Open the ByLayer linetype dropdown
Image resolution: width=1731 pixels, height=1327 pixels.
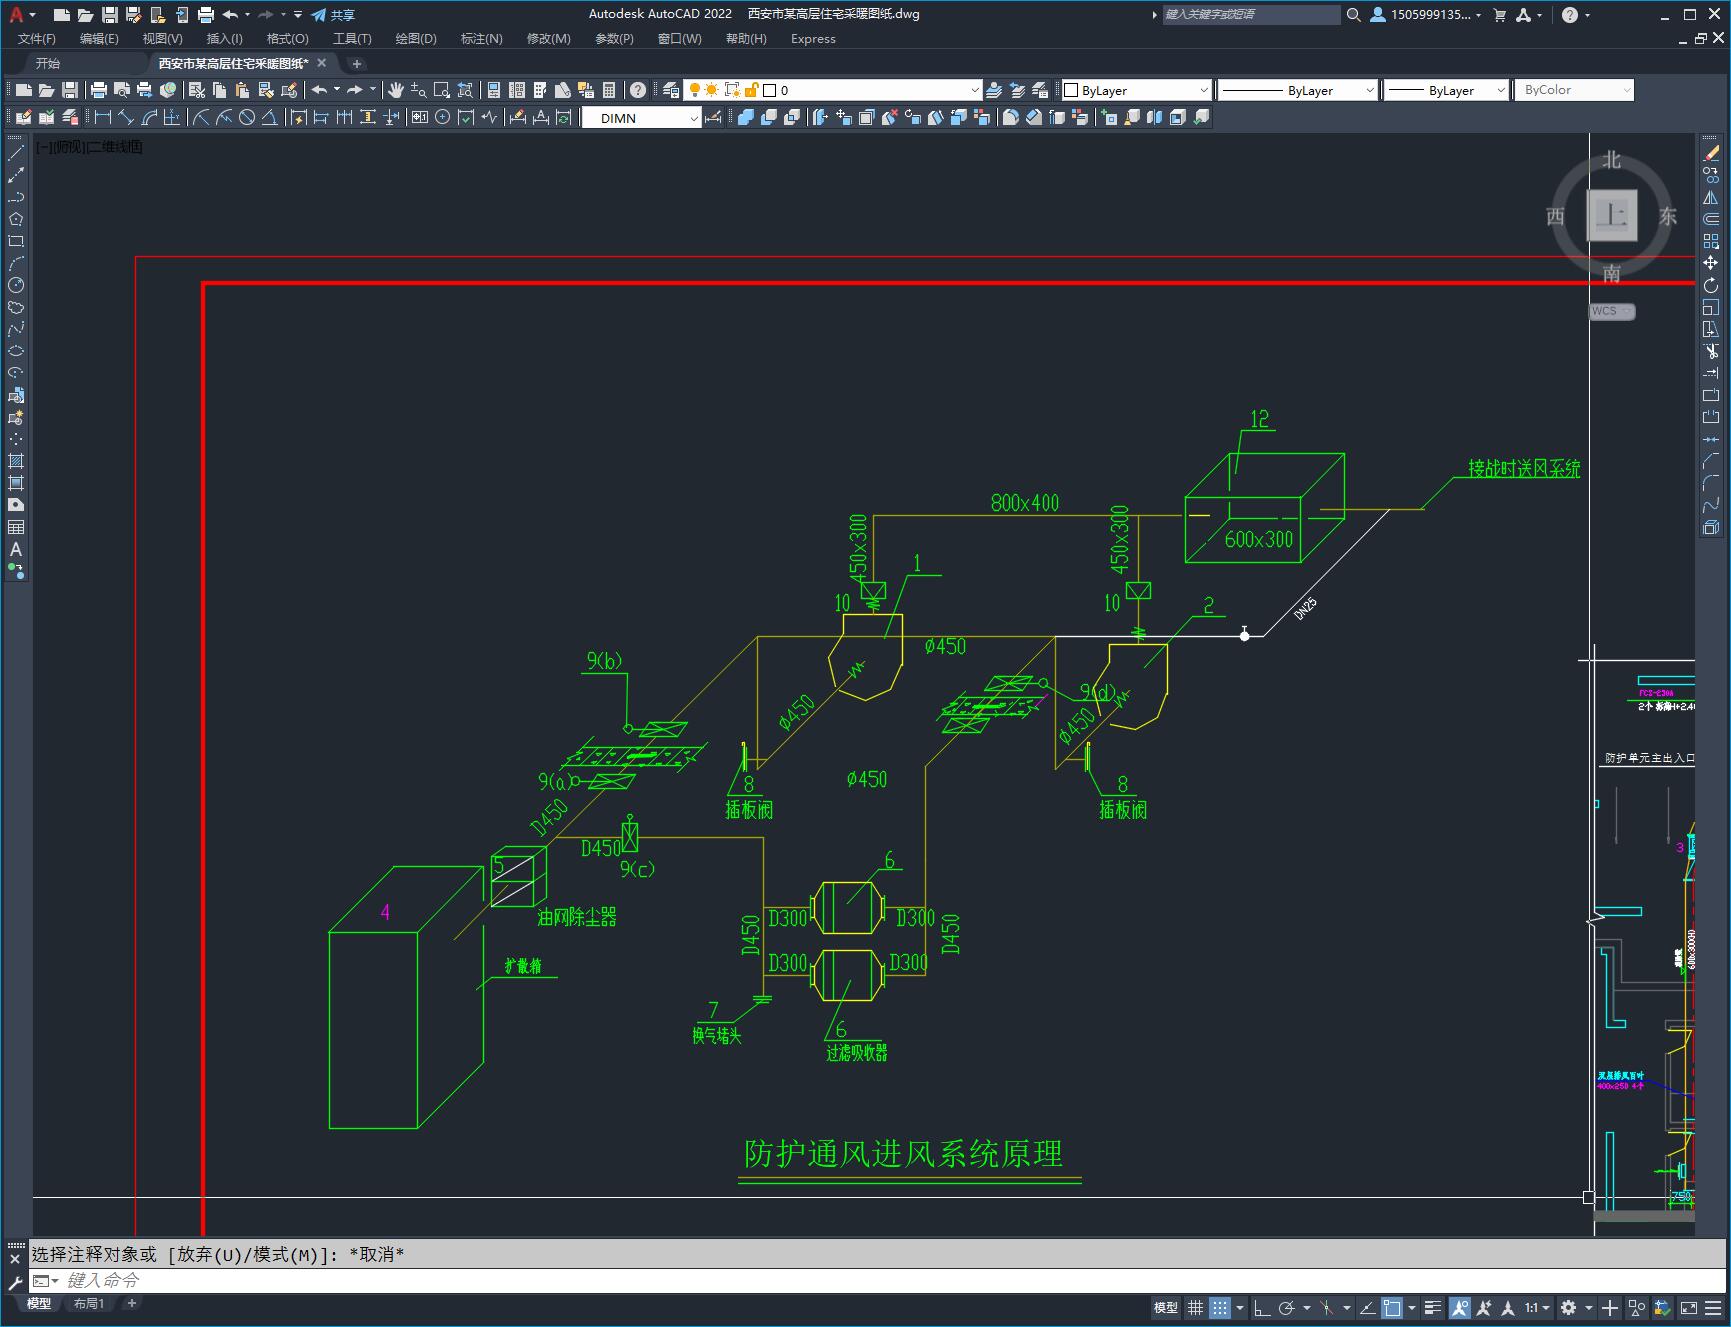[1297, 90]
